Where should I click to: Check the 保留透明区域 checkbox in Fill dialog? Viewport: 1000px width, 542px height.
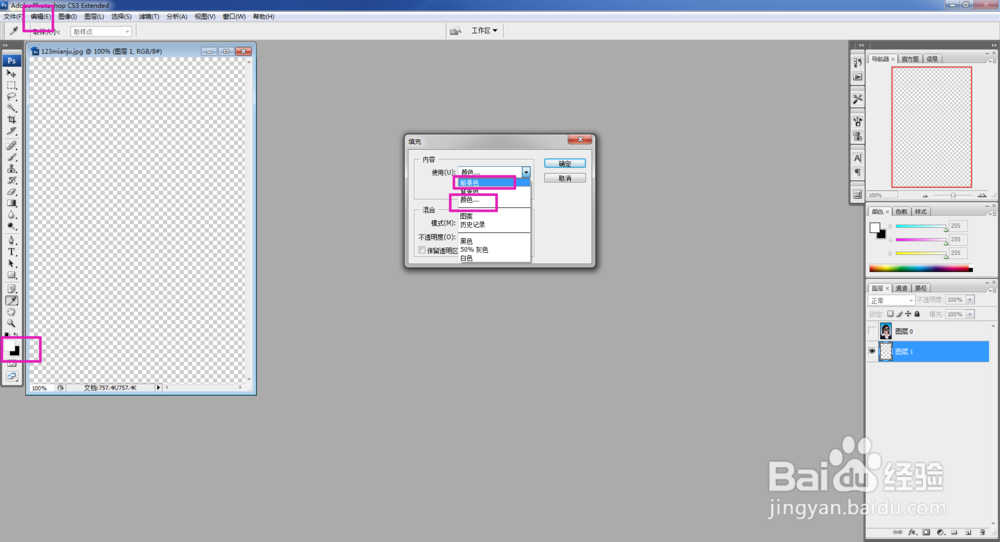click(x=422, y=250)
